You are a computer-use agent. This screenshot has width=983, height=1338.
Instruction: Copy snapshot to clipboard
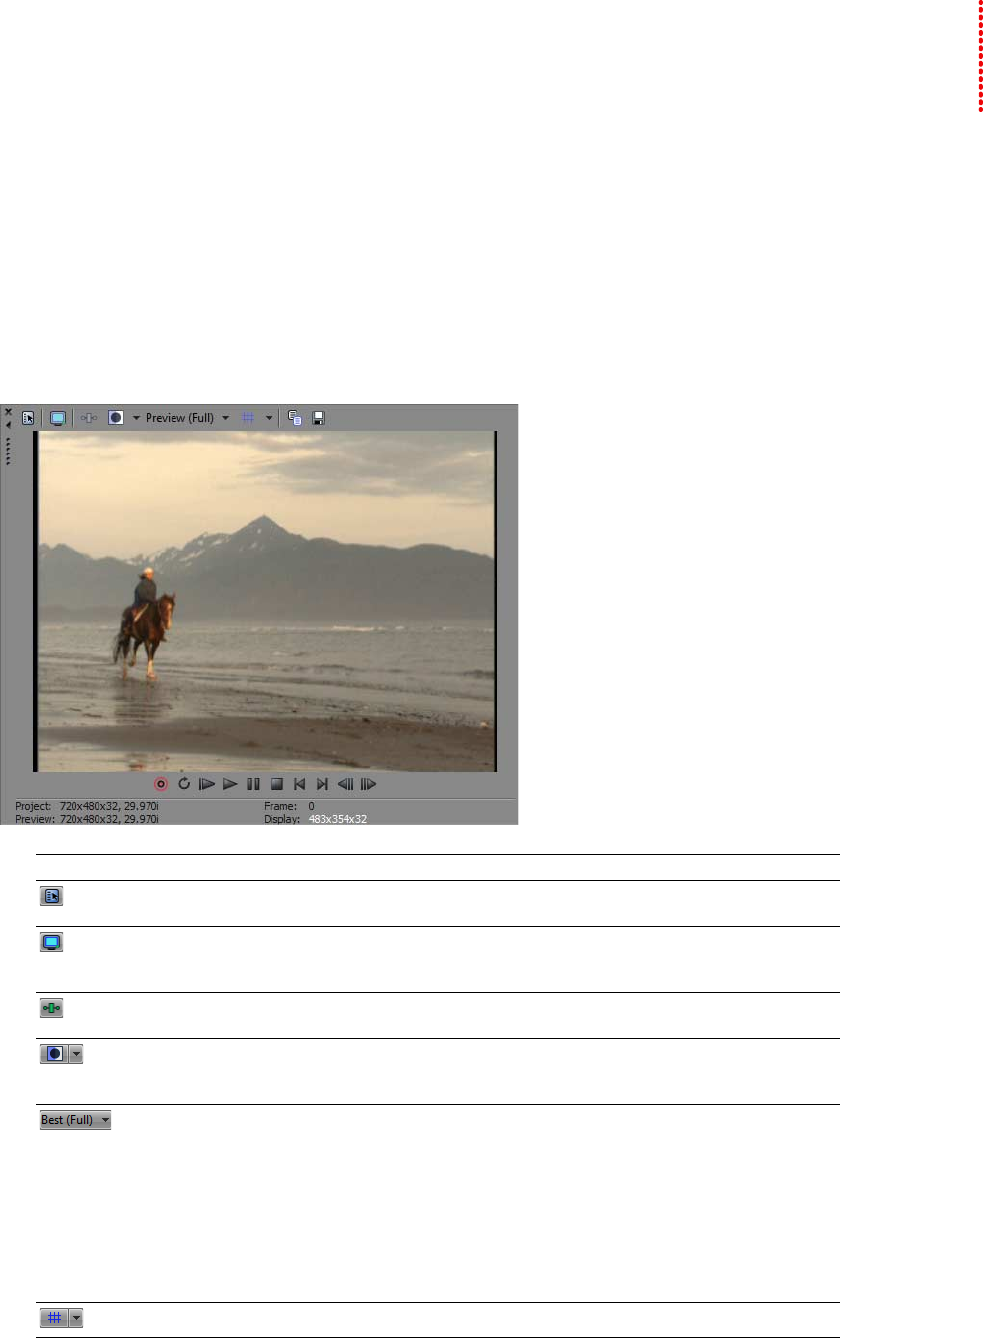295,418
